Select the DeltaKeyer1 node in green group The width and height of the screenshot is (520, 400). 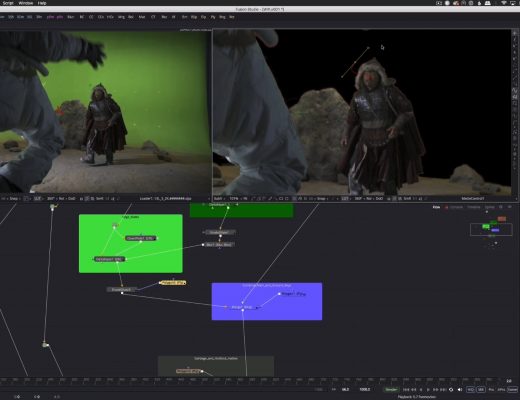click(x=109, y=259)
